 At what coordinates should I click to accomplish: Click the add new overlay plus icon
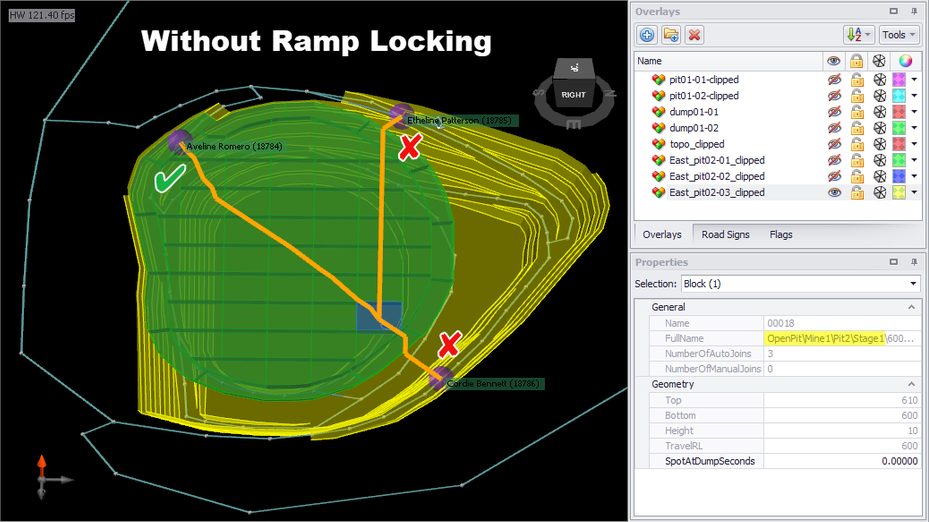(x=646, y=35)
